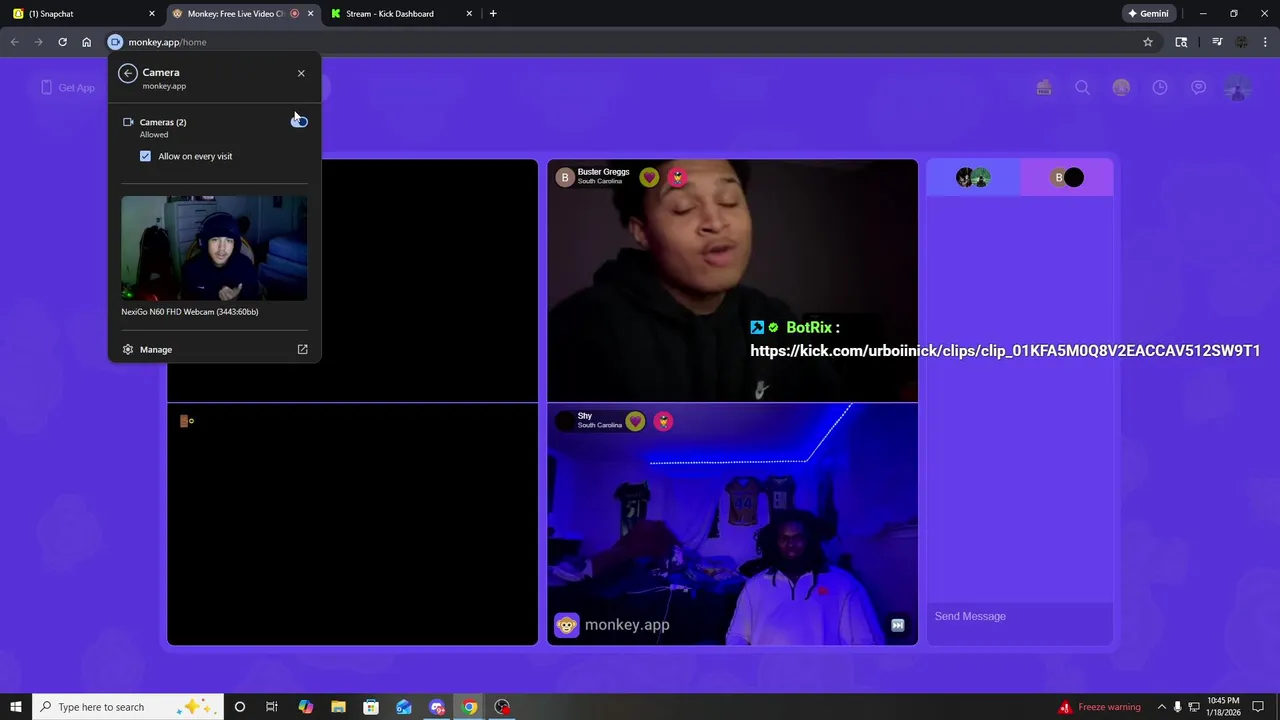Open Copilot from the taskbar
The image size is (1280, 720).
tap(305, 707)
